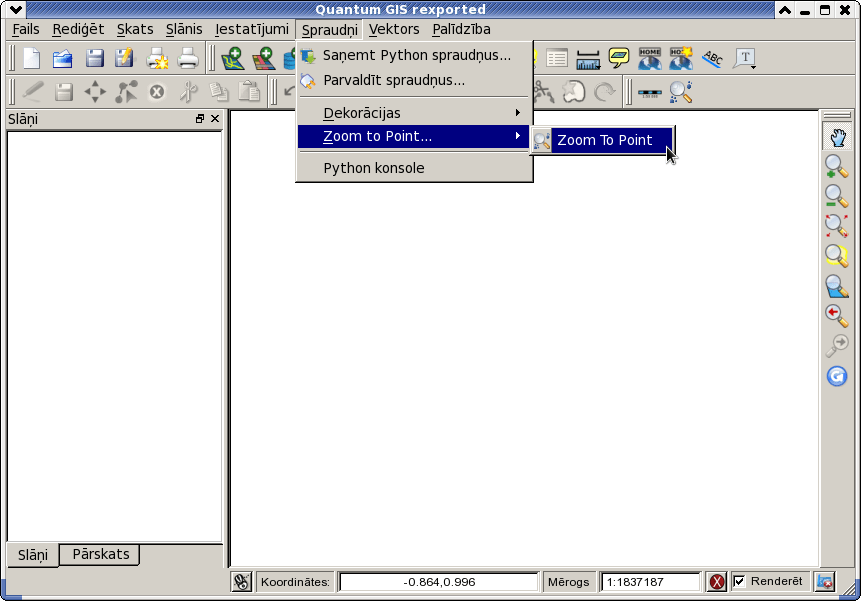The width and height of the screenshot is (861, 601).
Task: Select the Pan map hand tool
Action: click(x=837, y=137)
